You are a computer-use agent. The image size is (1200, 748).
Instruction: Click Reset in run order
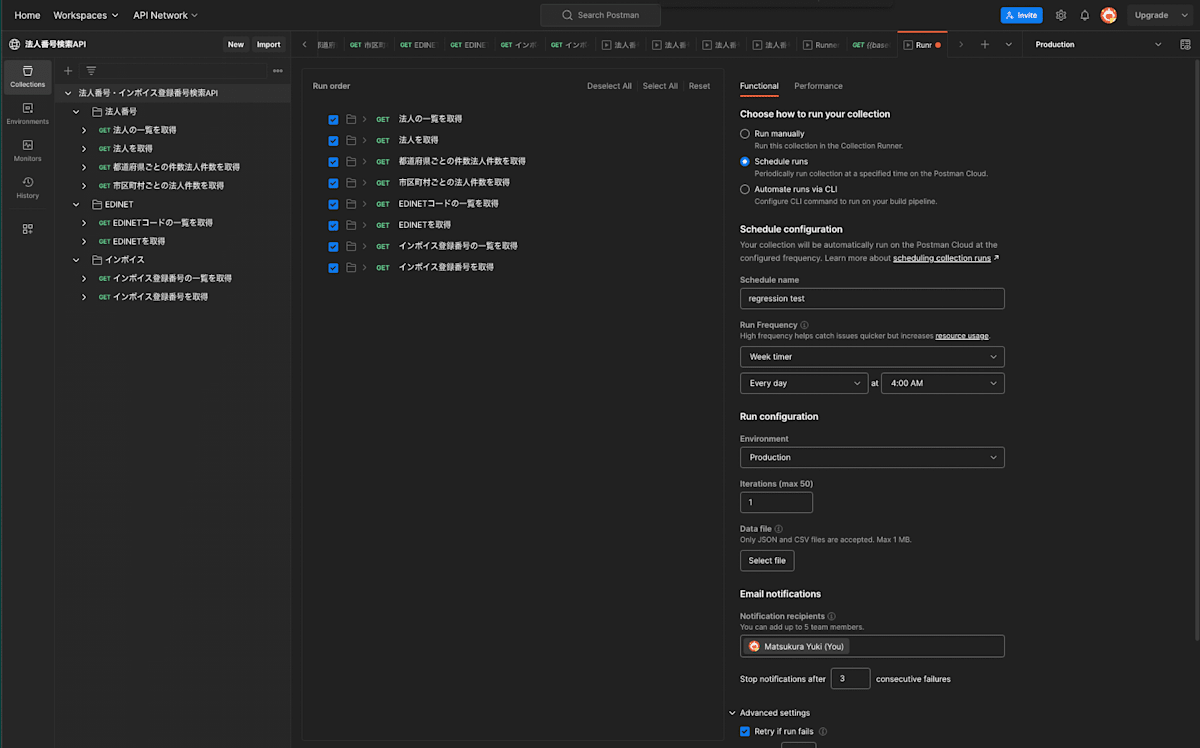pos(699,86)
